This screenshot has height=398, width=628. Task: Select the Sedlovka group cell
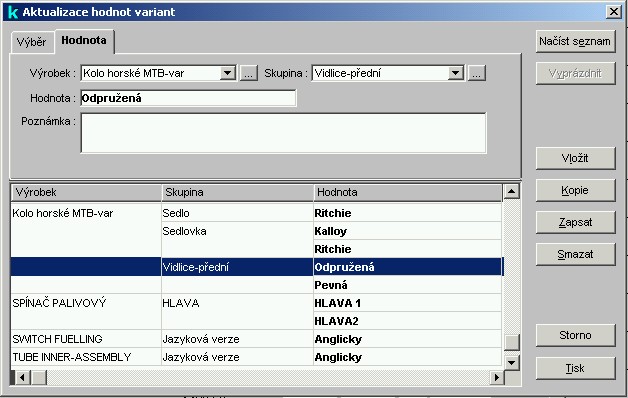click(237, 231)
